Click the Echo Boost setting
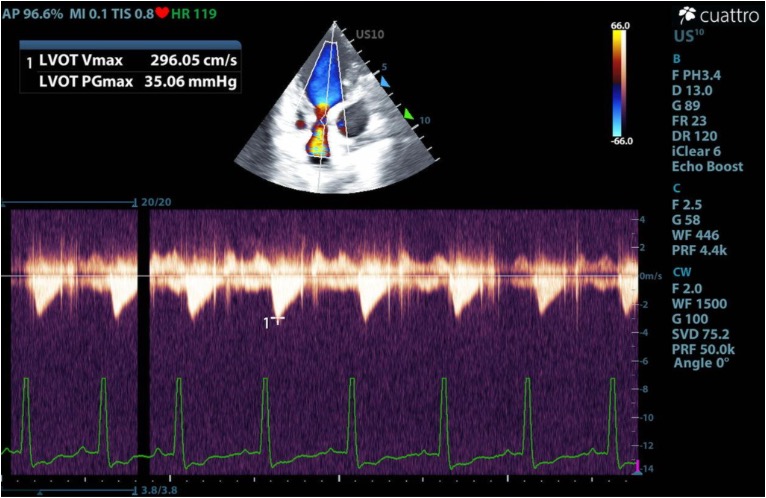The image size is (766, 498). click(707, 166)
